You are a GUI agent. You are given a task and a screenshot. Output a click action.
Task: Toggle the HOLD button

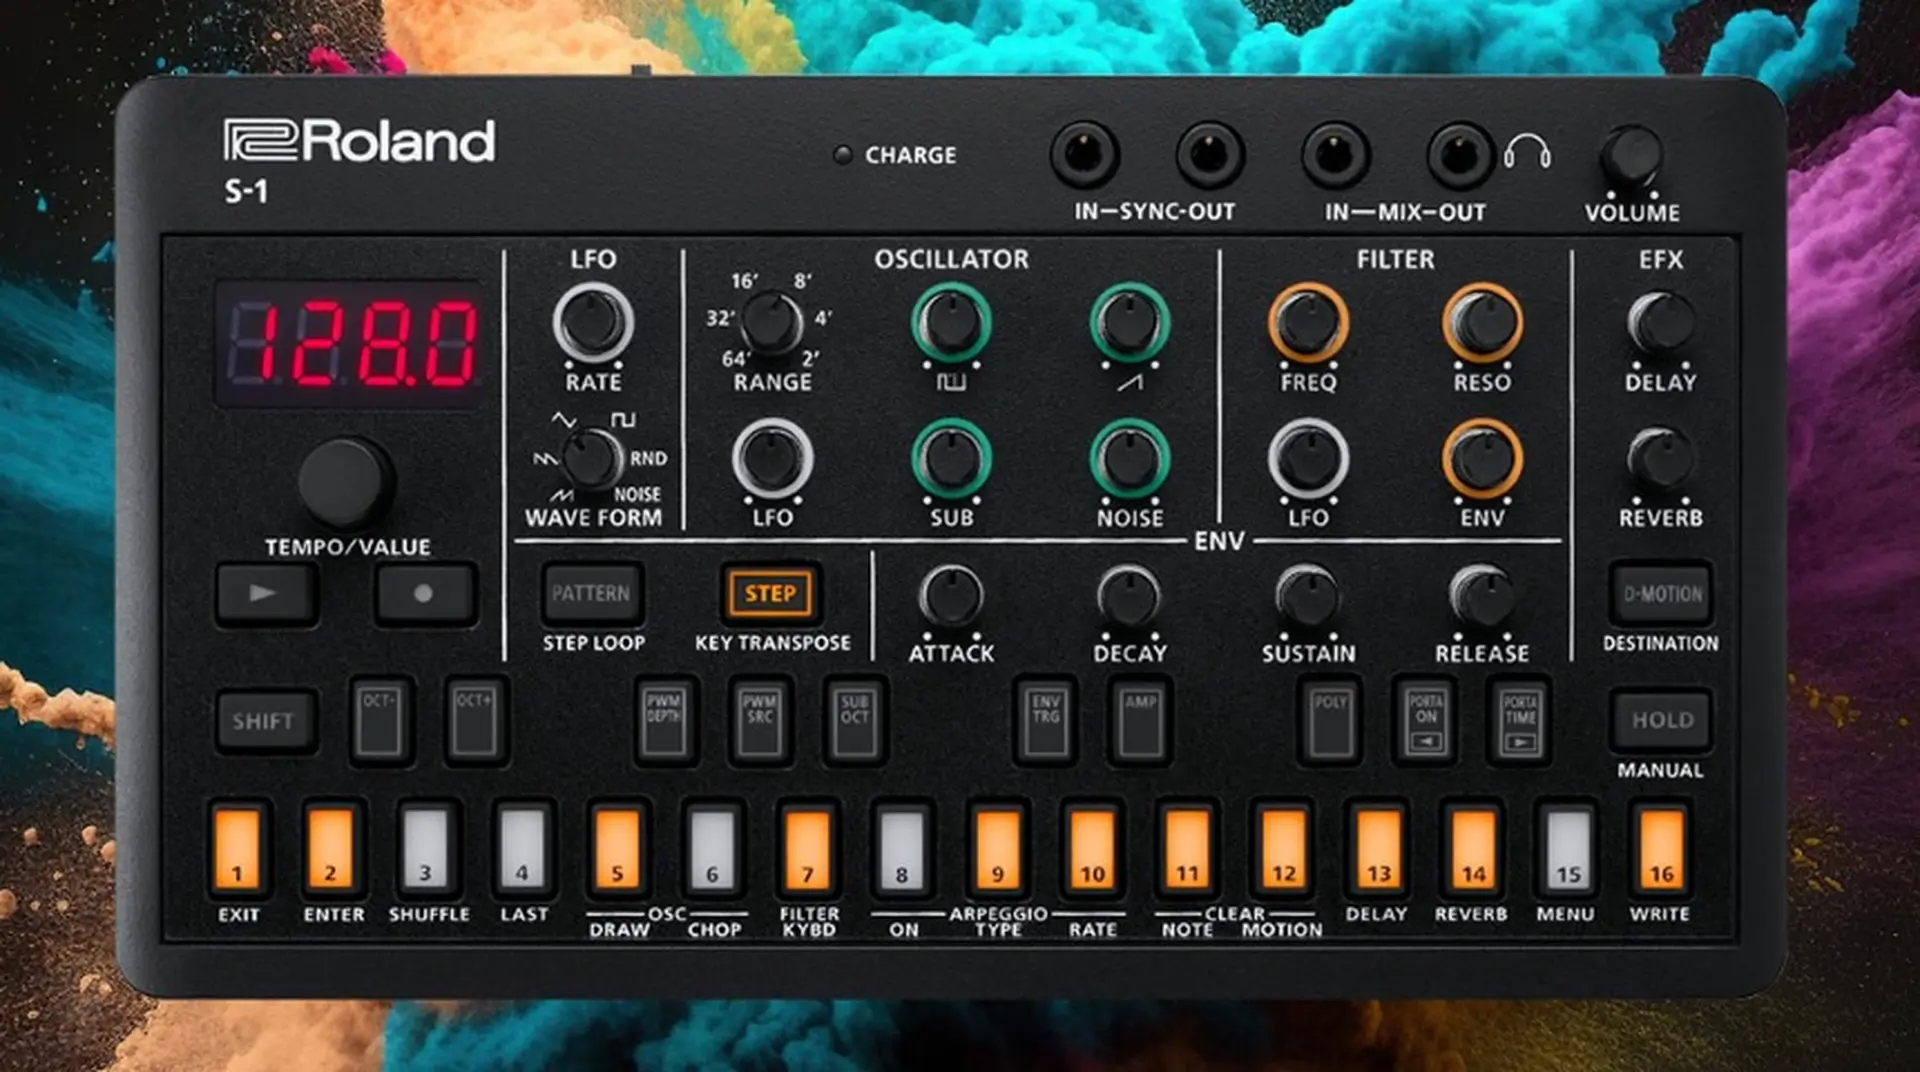pyautogui.click(x=1662, y=720)
